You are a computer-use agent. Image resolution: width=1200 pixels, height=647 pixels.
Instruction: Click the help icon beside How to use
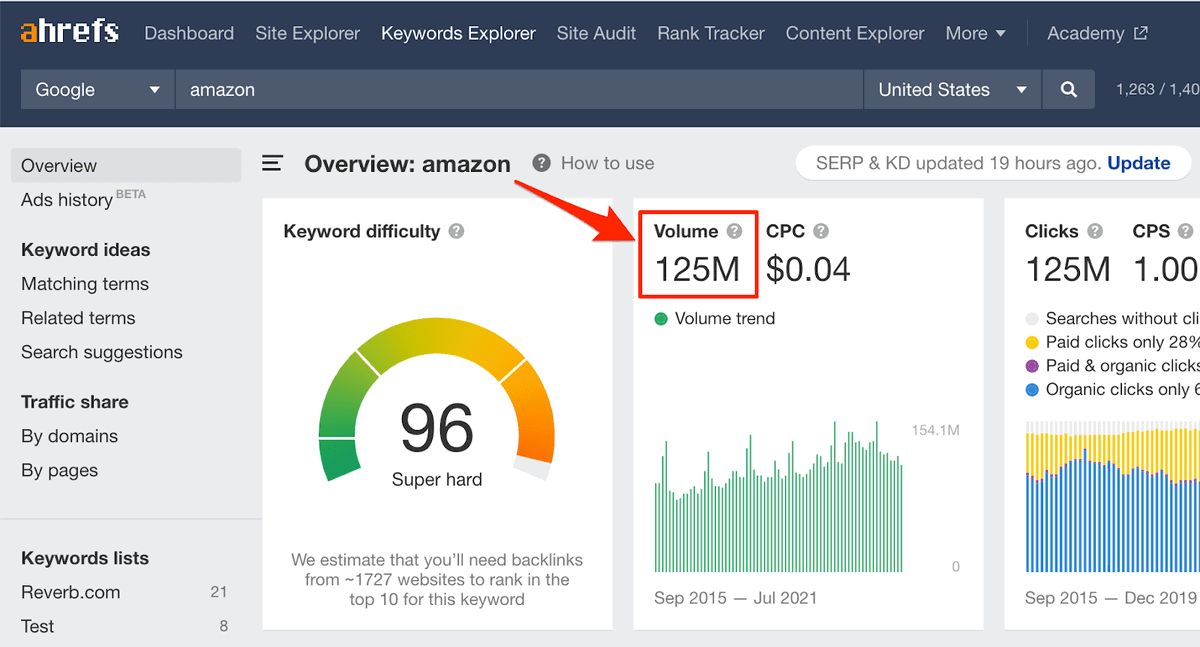pyautogui.click(x=541, y=163)
